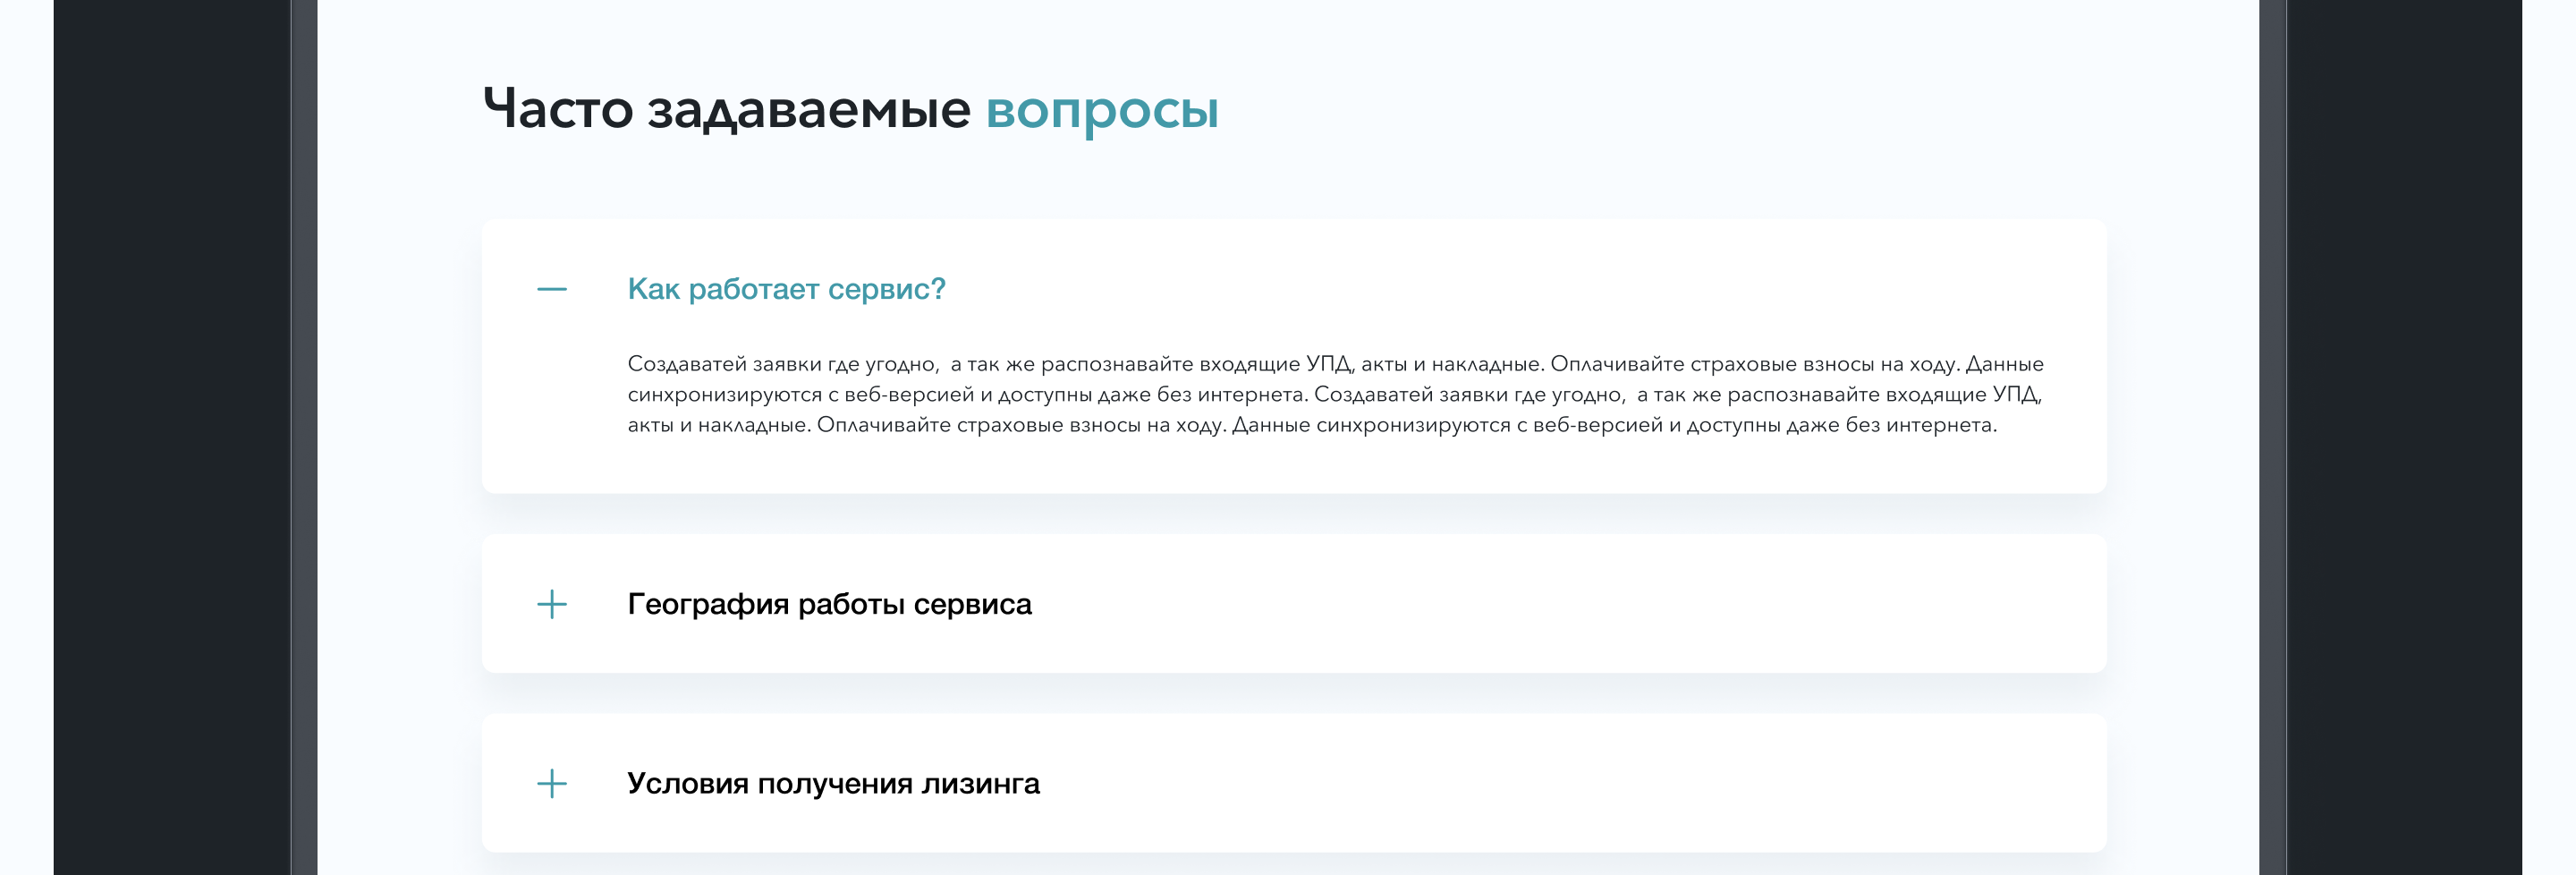The height and width of the screenshot is (875, 2576).
Task: Click the last line of the answer paragraph
Action: click(x=1311, y=425)
